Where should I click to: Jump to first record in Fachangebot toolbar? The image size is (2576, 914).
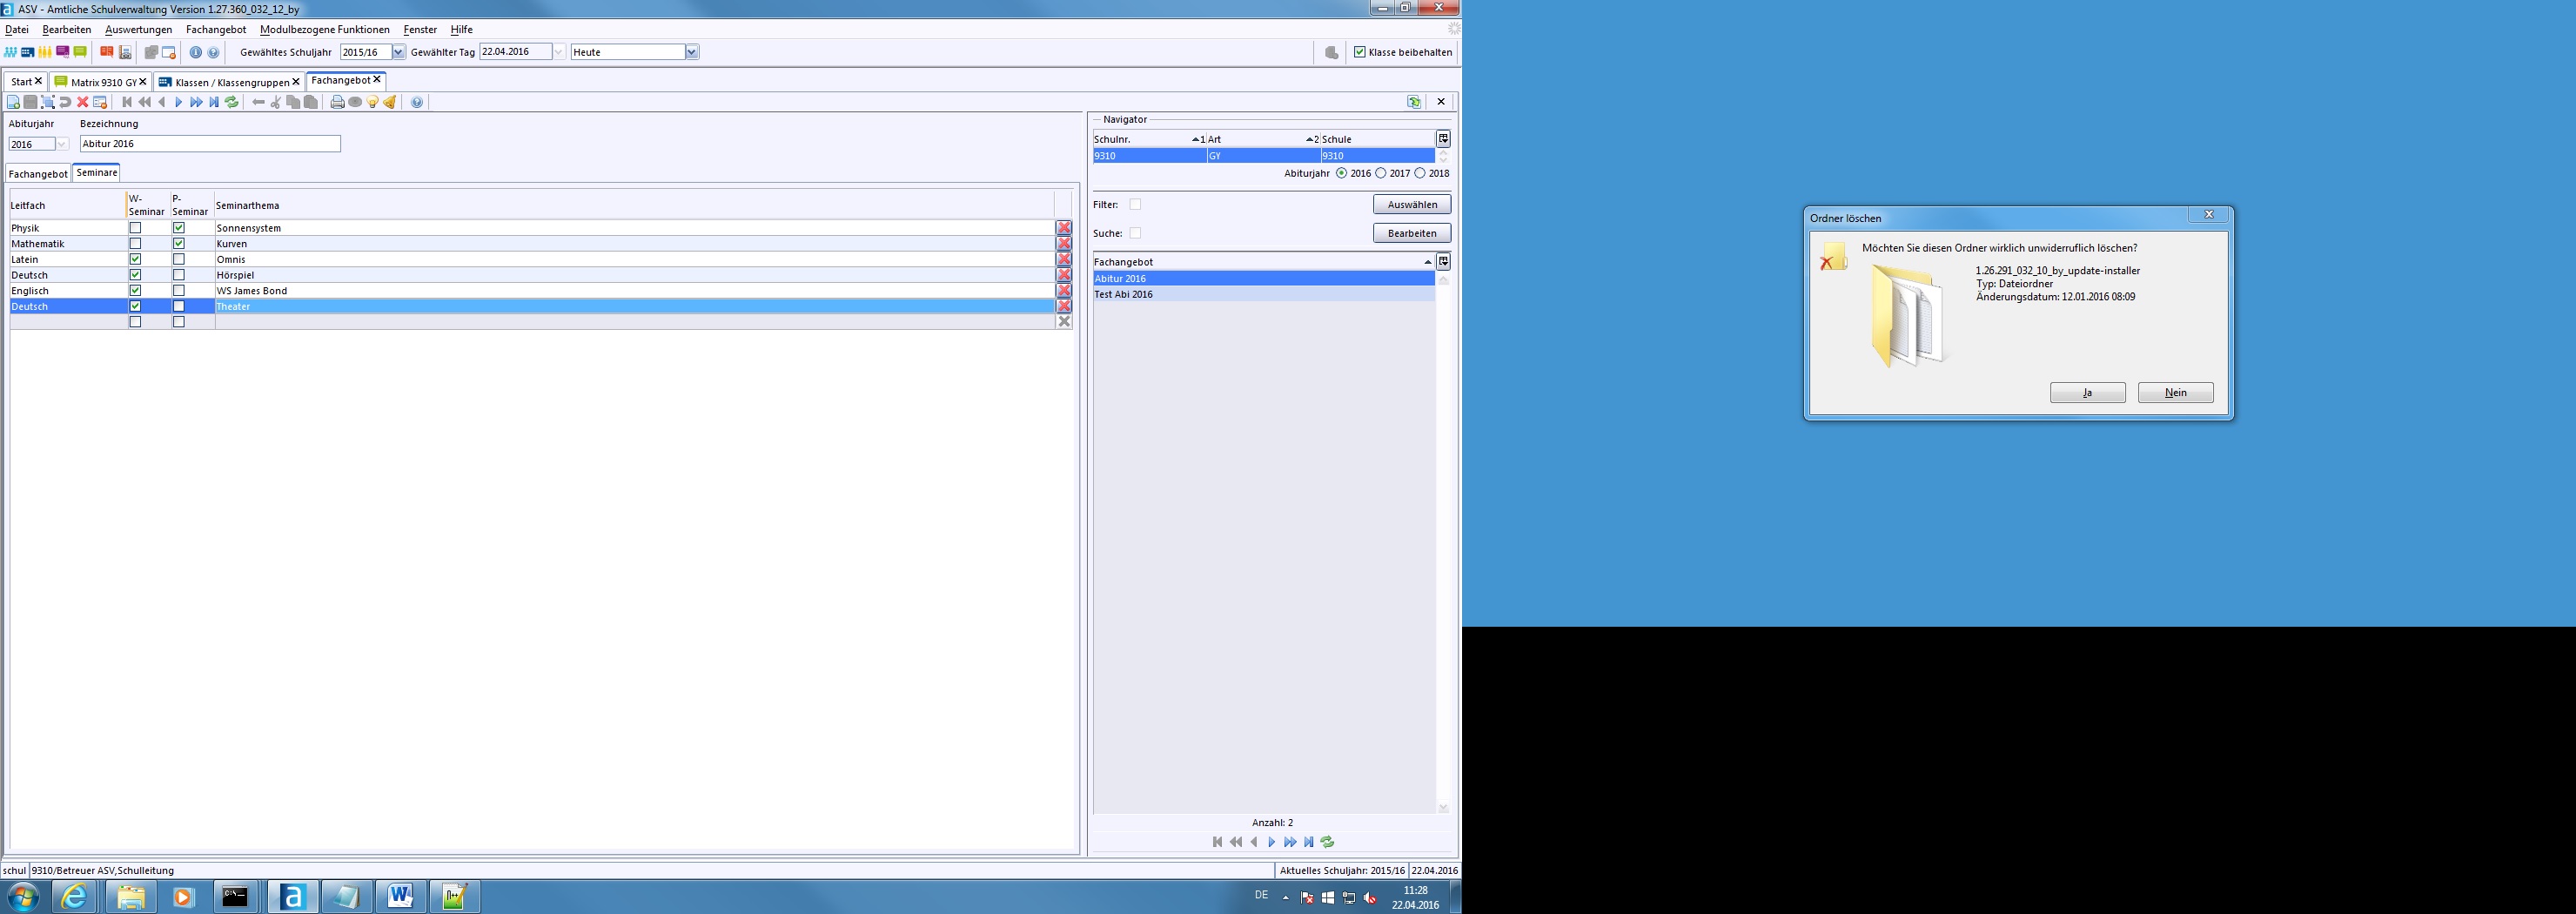pos(127,102)
